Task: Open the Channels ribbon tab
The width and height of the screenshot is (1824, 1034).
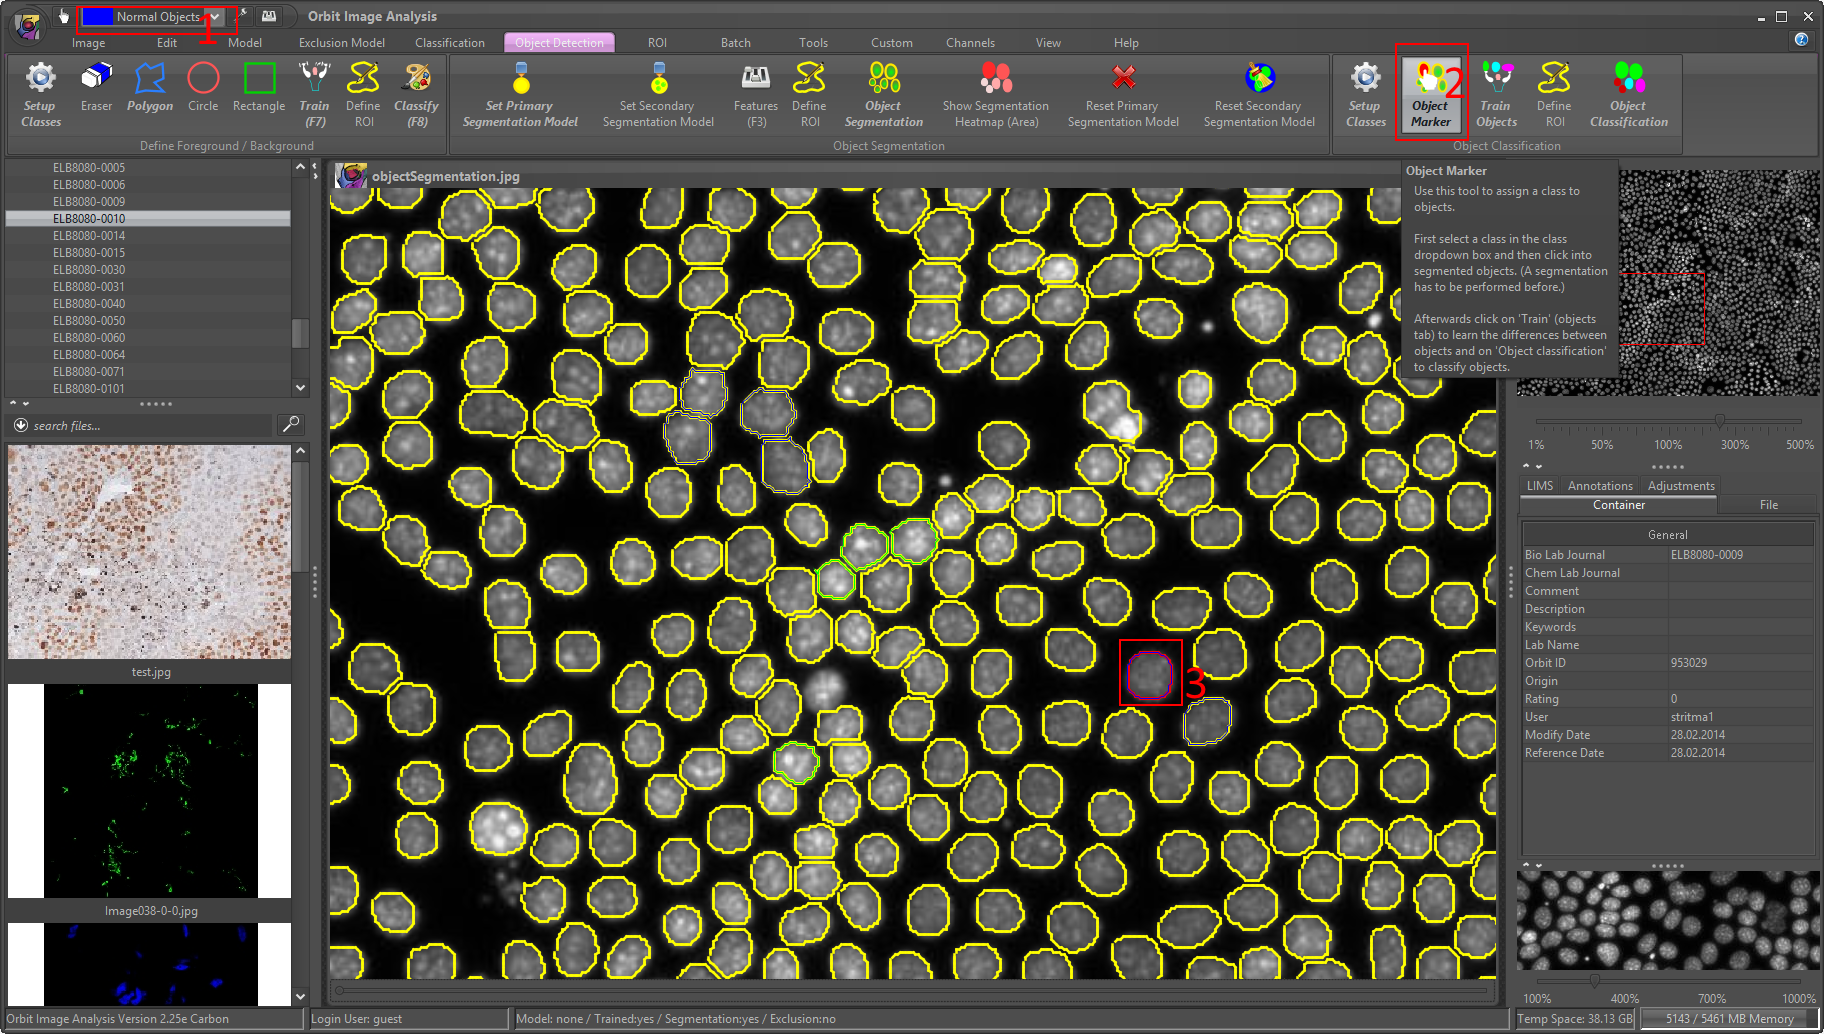Action: click(970, 43)
